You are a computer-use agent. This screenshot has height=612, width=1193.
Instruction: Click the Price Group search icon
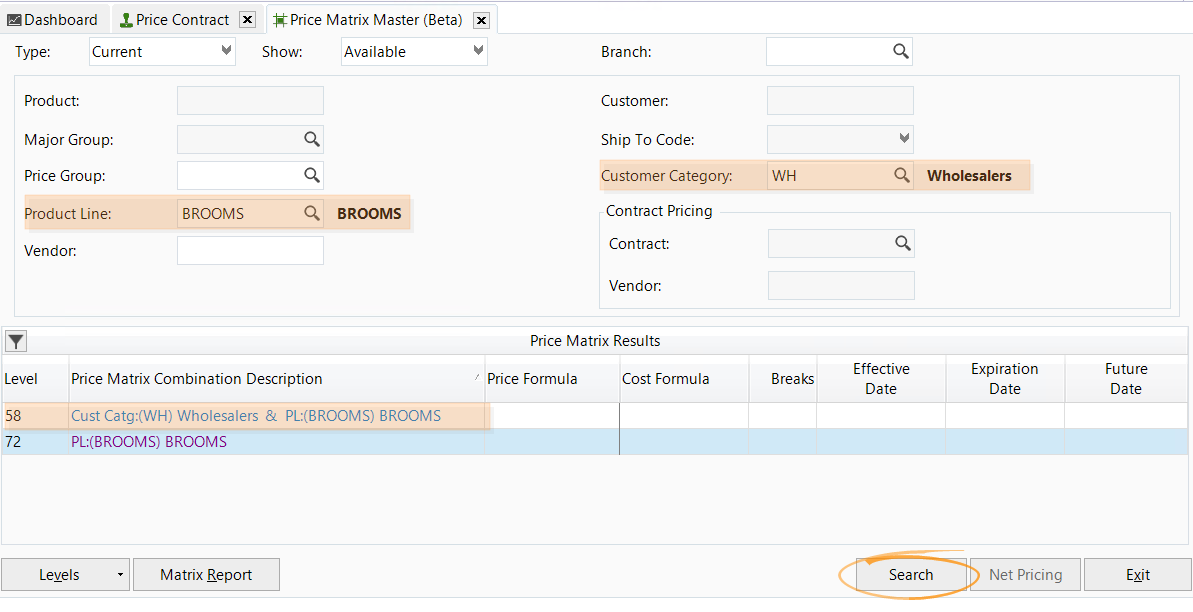point(312,175)
